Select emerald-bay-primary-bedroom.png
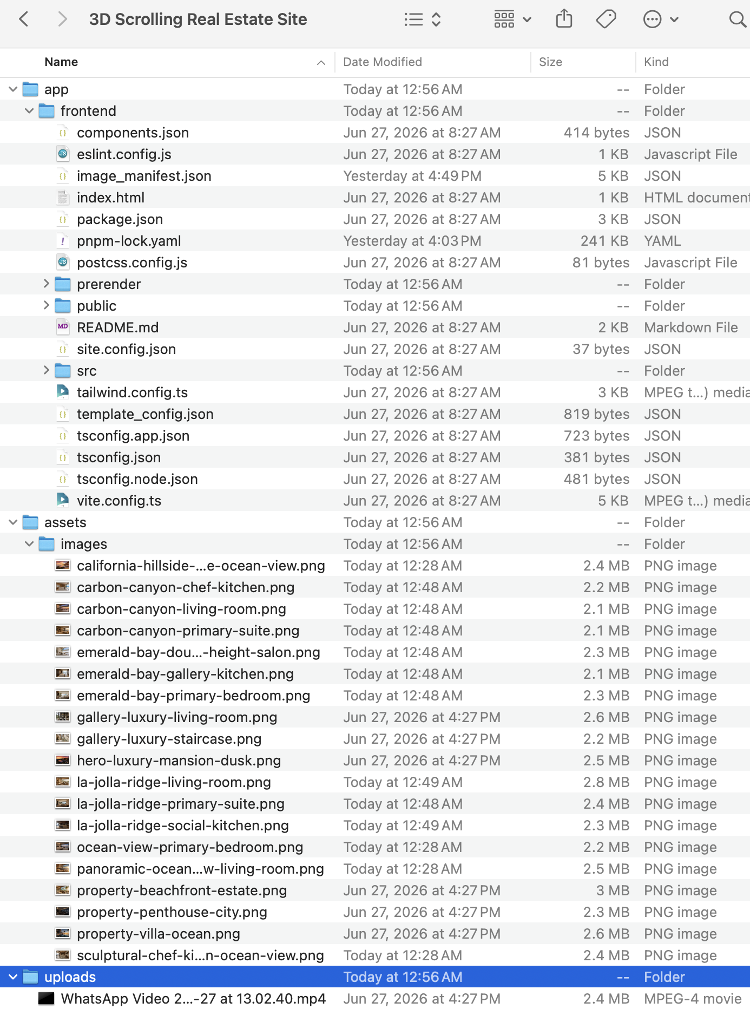Viewport: 750px width, 1010px height. (193, 696)
